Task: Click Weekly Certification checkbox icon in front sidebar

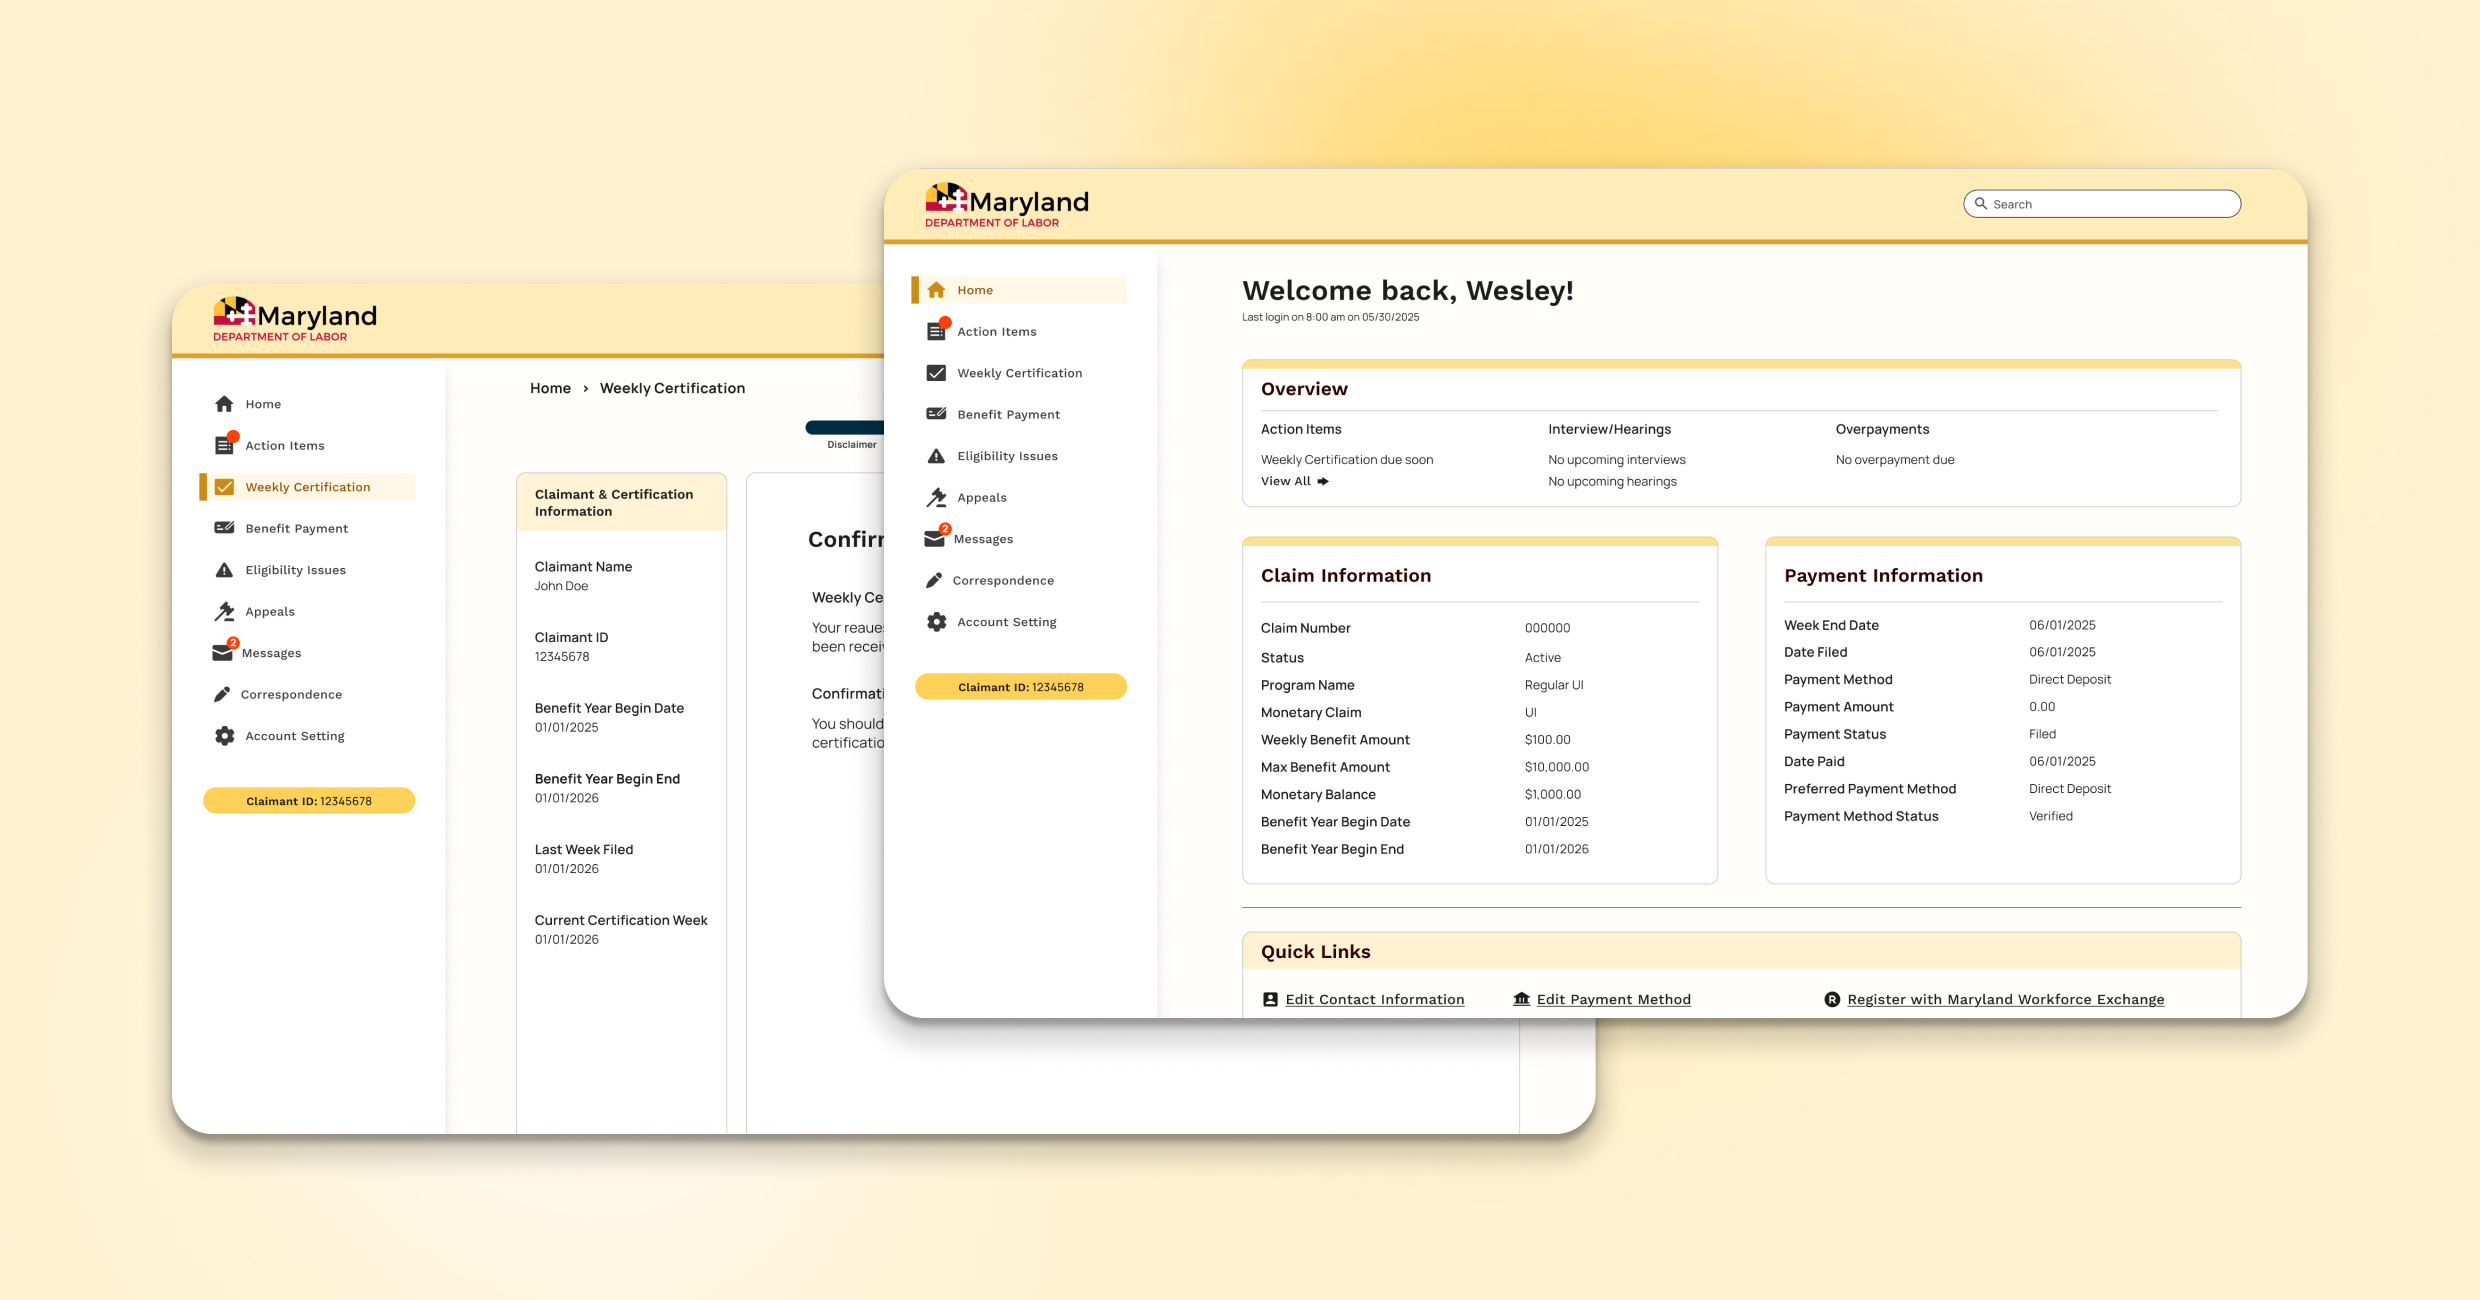Action: tap(936, 373)
